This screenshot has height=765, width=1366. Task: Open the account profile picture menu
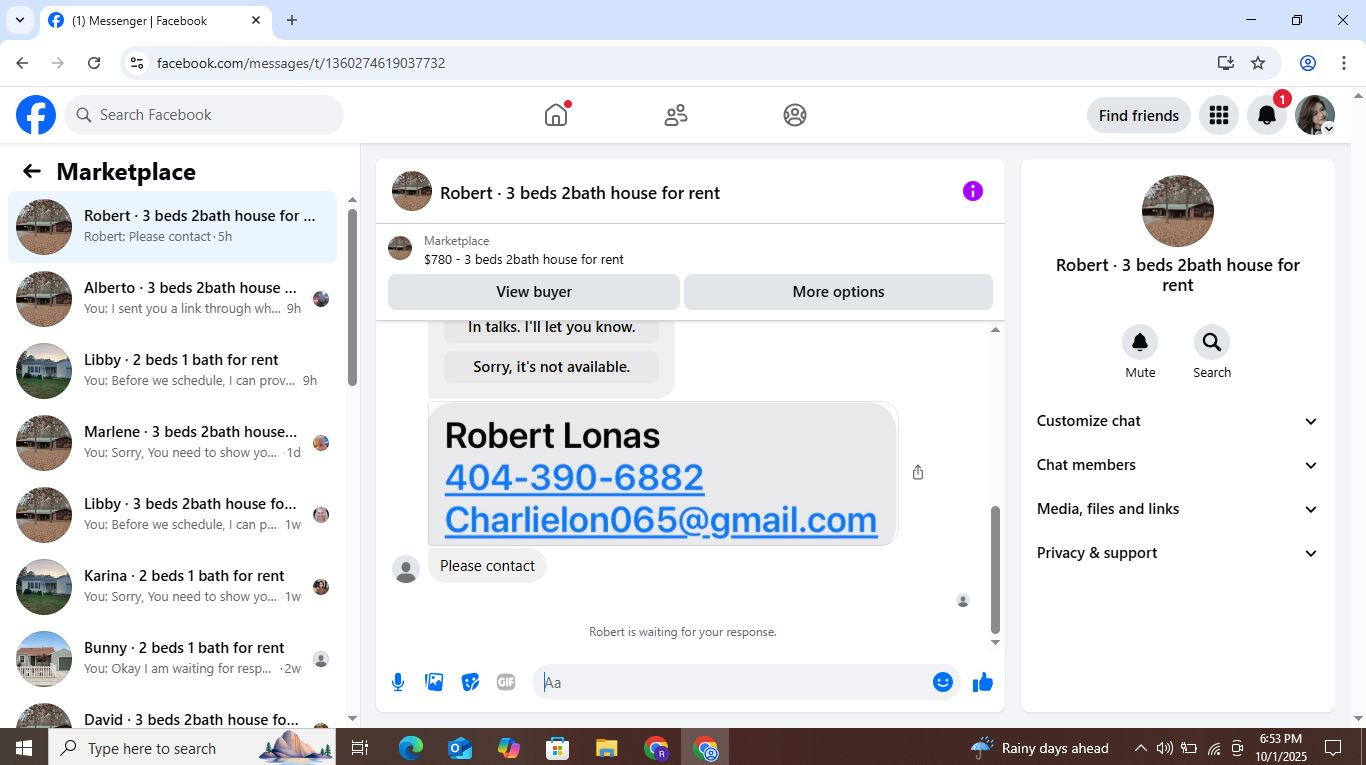(x=1315, y=115)
